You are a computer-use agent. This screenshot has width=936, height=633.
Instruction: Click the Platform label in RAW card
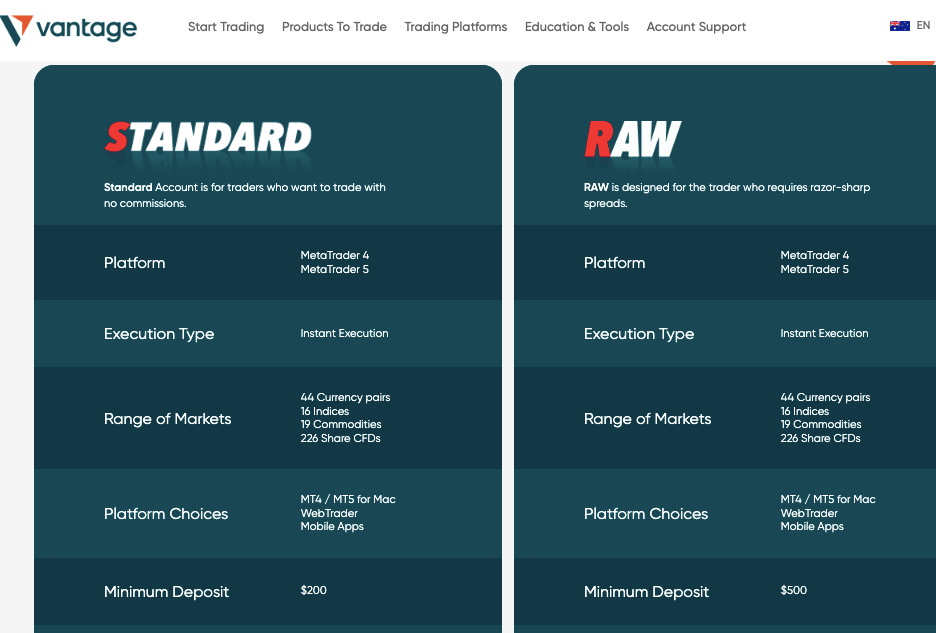tap(614, 263)
